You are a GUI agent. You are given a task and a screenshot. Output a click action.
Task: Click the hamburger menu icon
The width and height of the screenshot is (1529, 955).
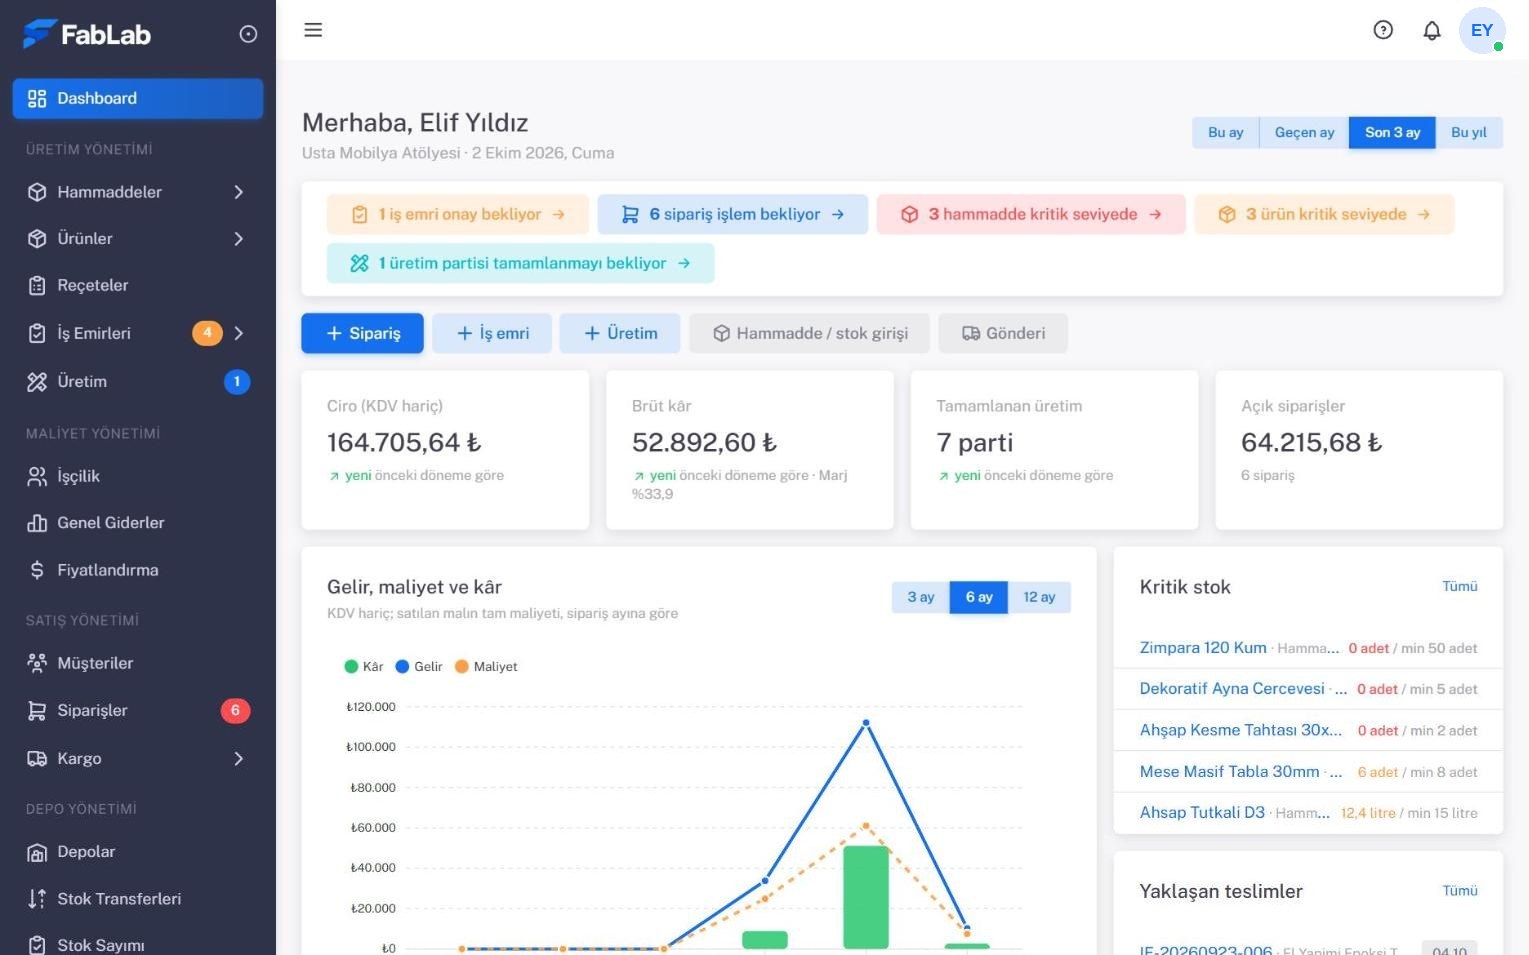click(x=313, y=30)
